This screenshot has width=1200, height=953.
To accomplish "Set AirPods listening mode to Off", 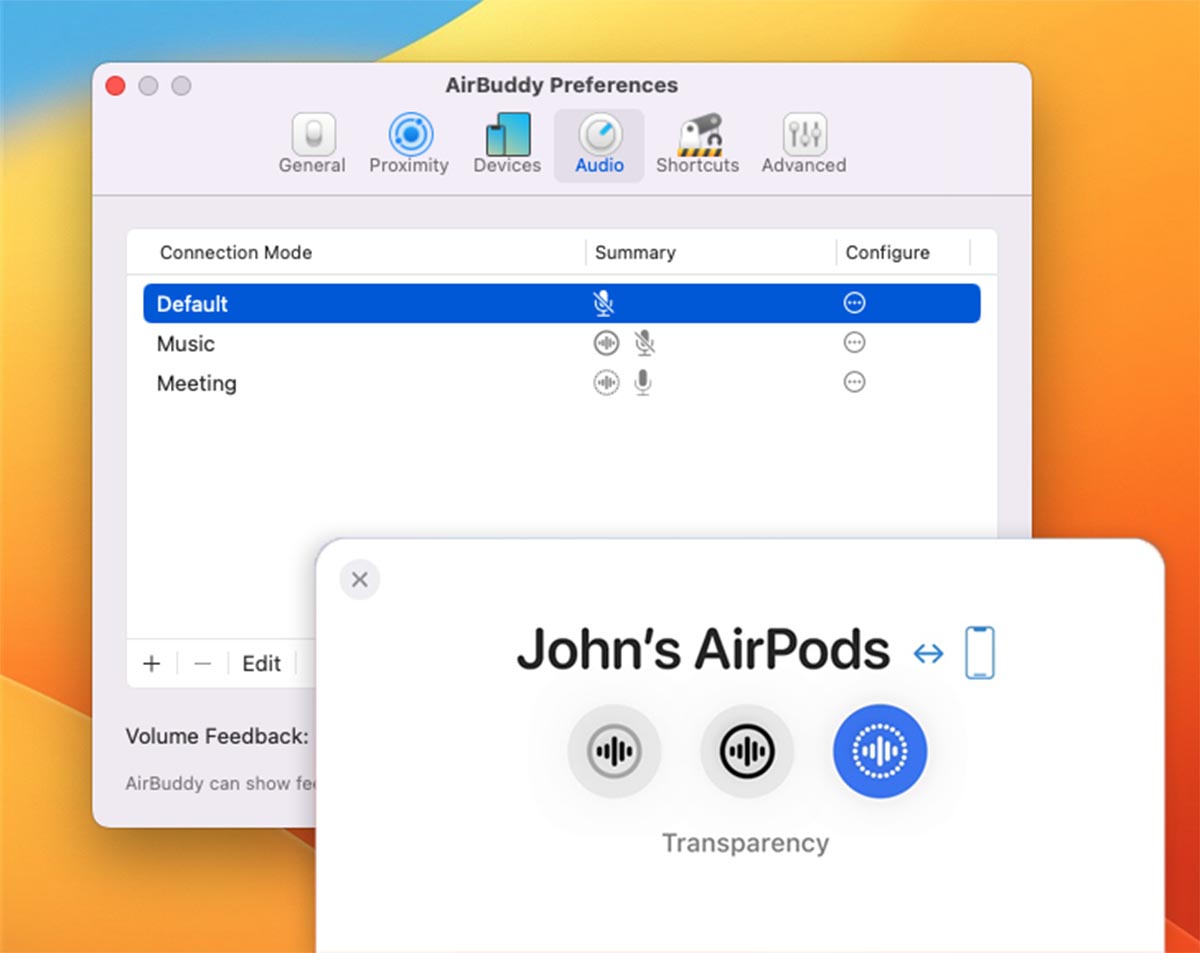I will [614, 751].
